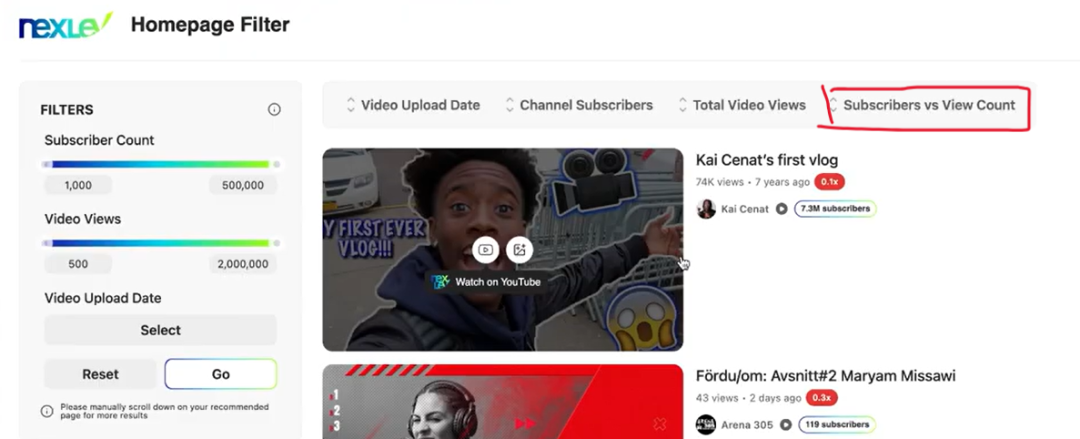
Task: Click play icon beside Kai Cenat name
Action: pyautogui.click(x=782, y=209)
